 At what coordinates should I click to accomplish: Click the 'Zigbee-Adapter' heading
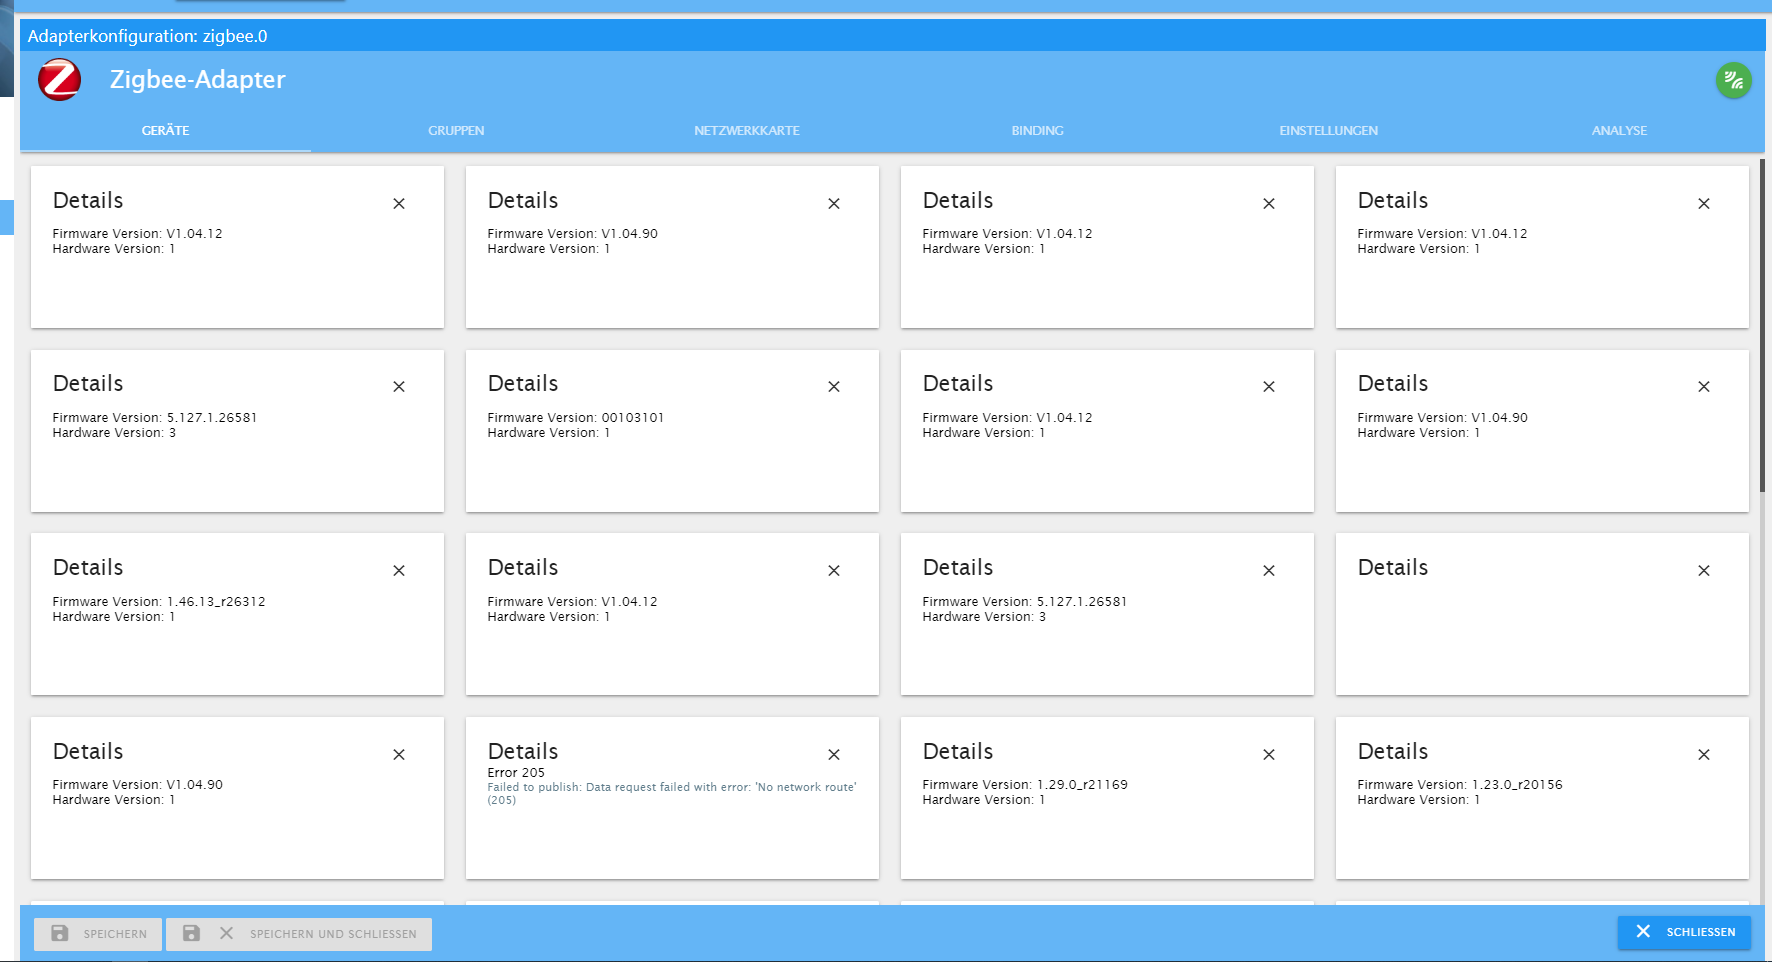tap(197, 80)
